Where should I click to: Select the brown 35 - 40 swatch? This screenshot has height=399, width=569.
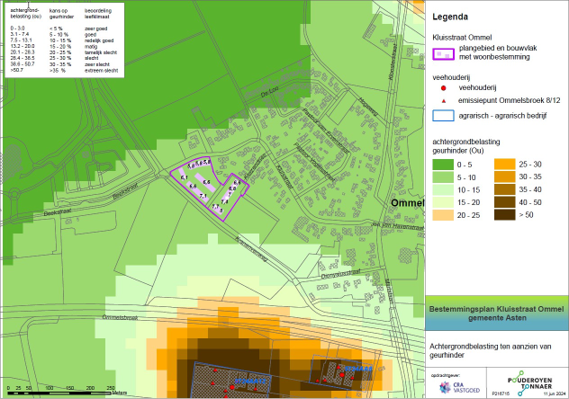[x=505, y=189]
